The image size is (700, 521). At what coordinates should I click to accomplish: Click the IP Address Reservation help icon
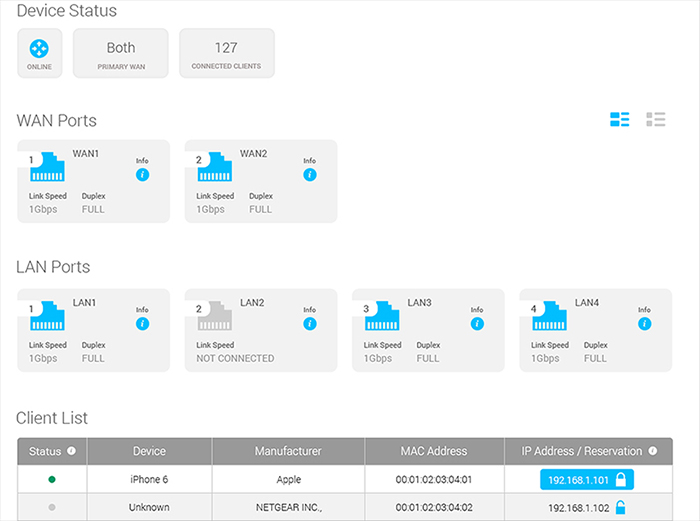coord(653,451)
